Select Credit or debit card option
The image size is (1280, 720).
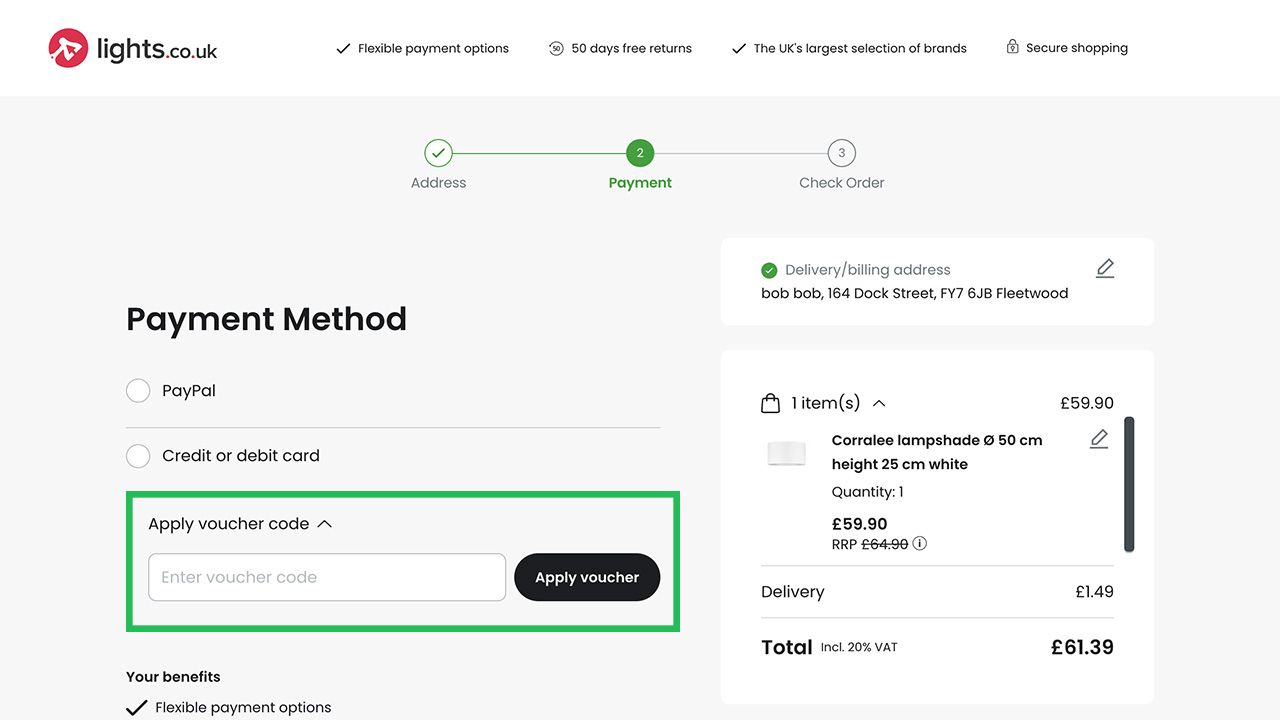[x=138, y=456]
